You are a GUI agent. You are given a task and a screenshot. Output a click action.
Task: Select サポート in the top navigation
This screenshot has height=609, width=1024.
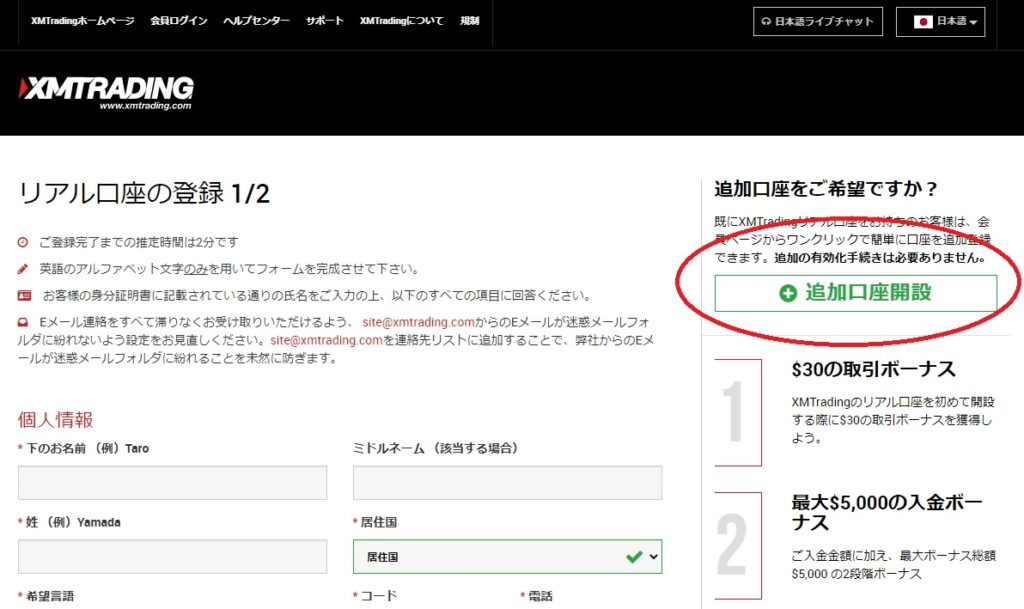[x=324, y=21]
